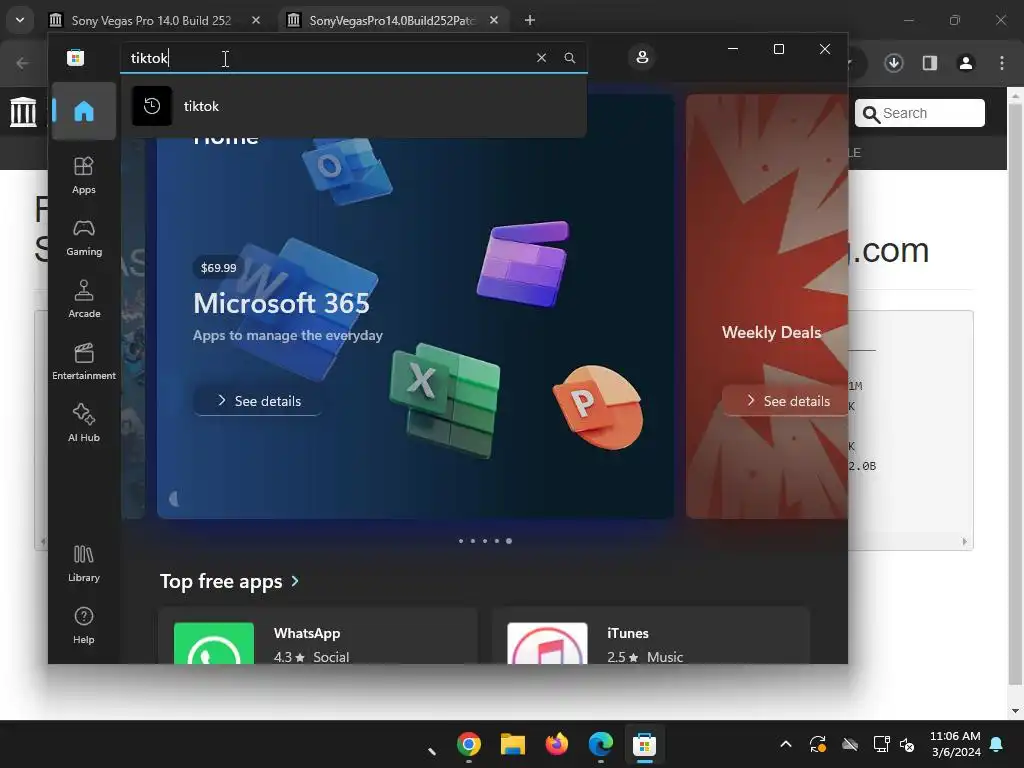Open File Explorer from taskbar
This screenshot has height=768, width=1024.
513,744
